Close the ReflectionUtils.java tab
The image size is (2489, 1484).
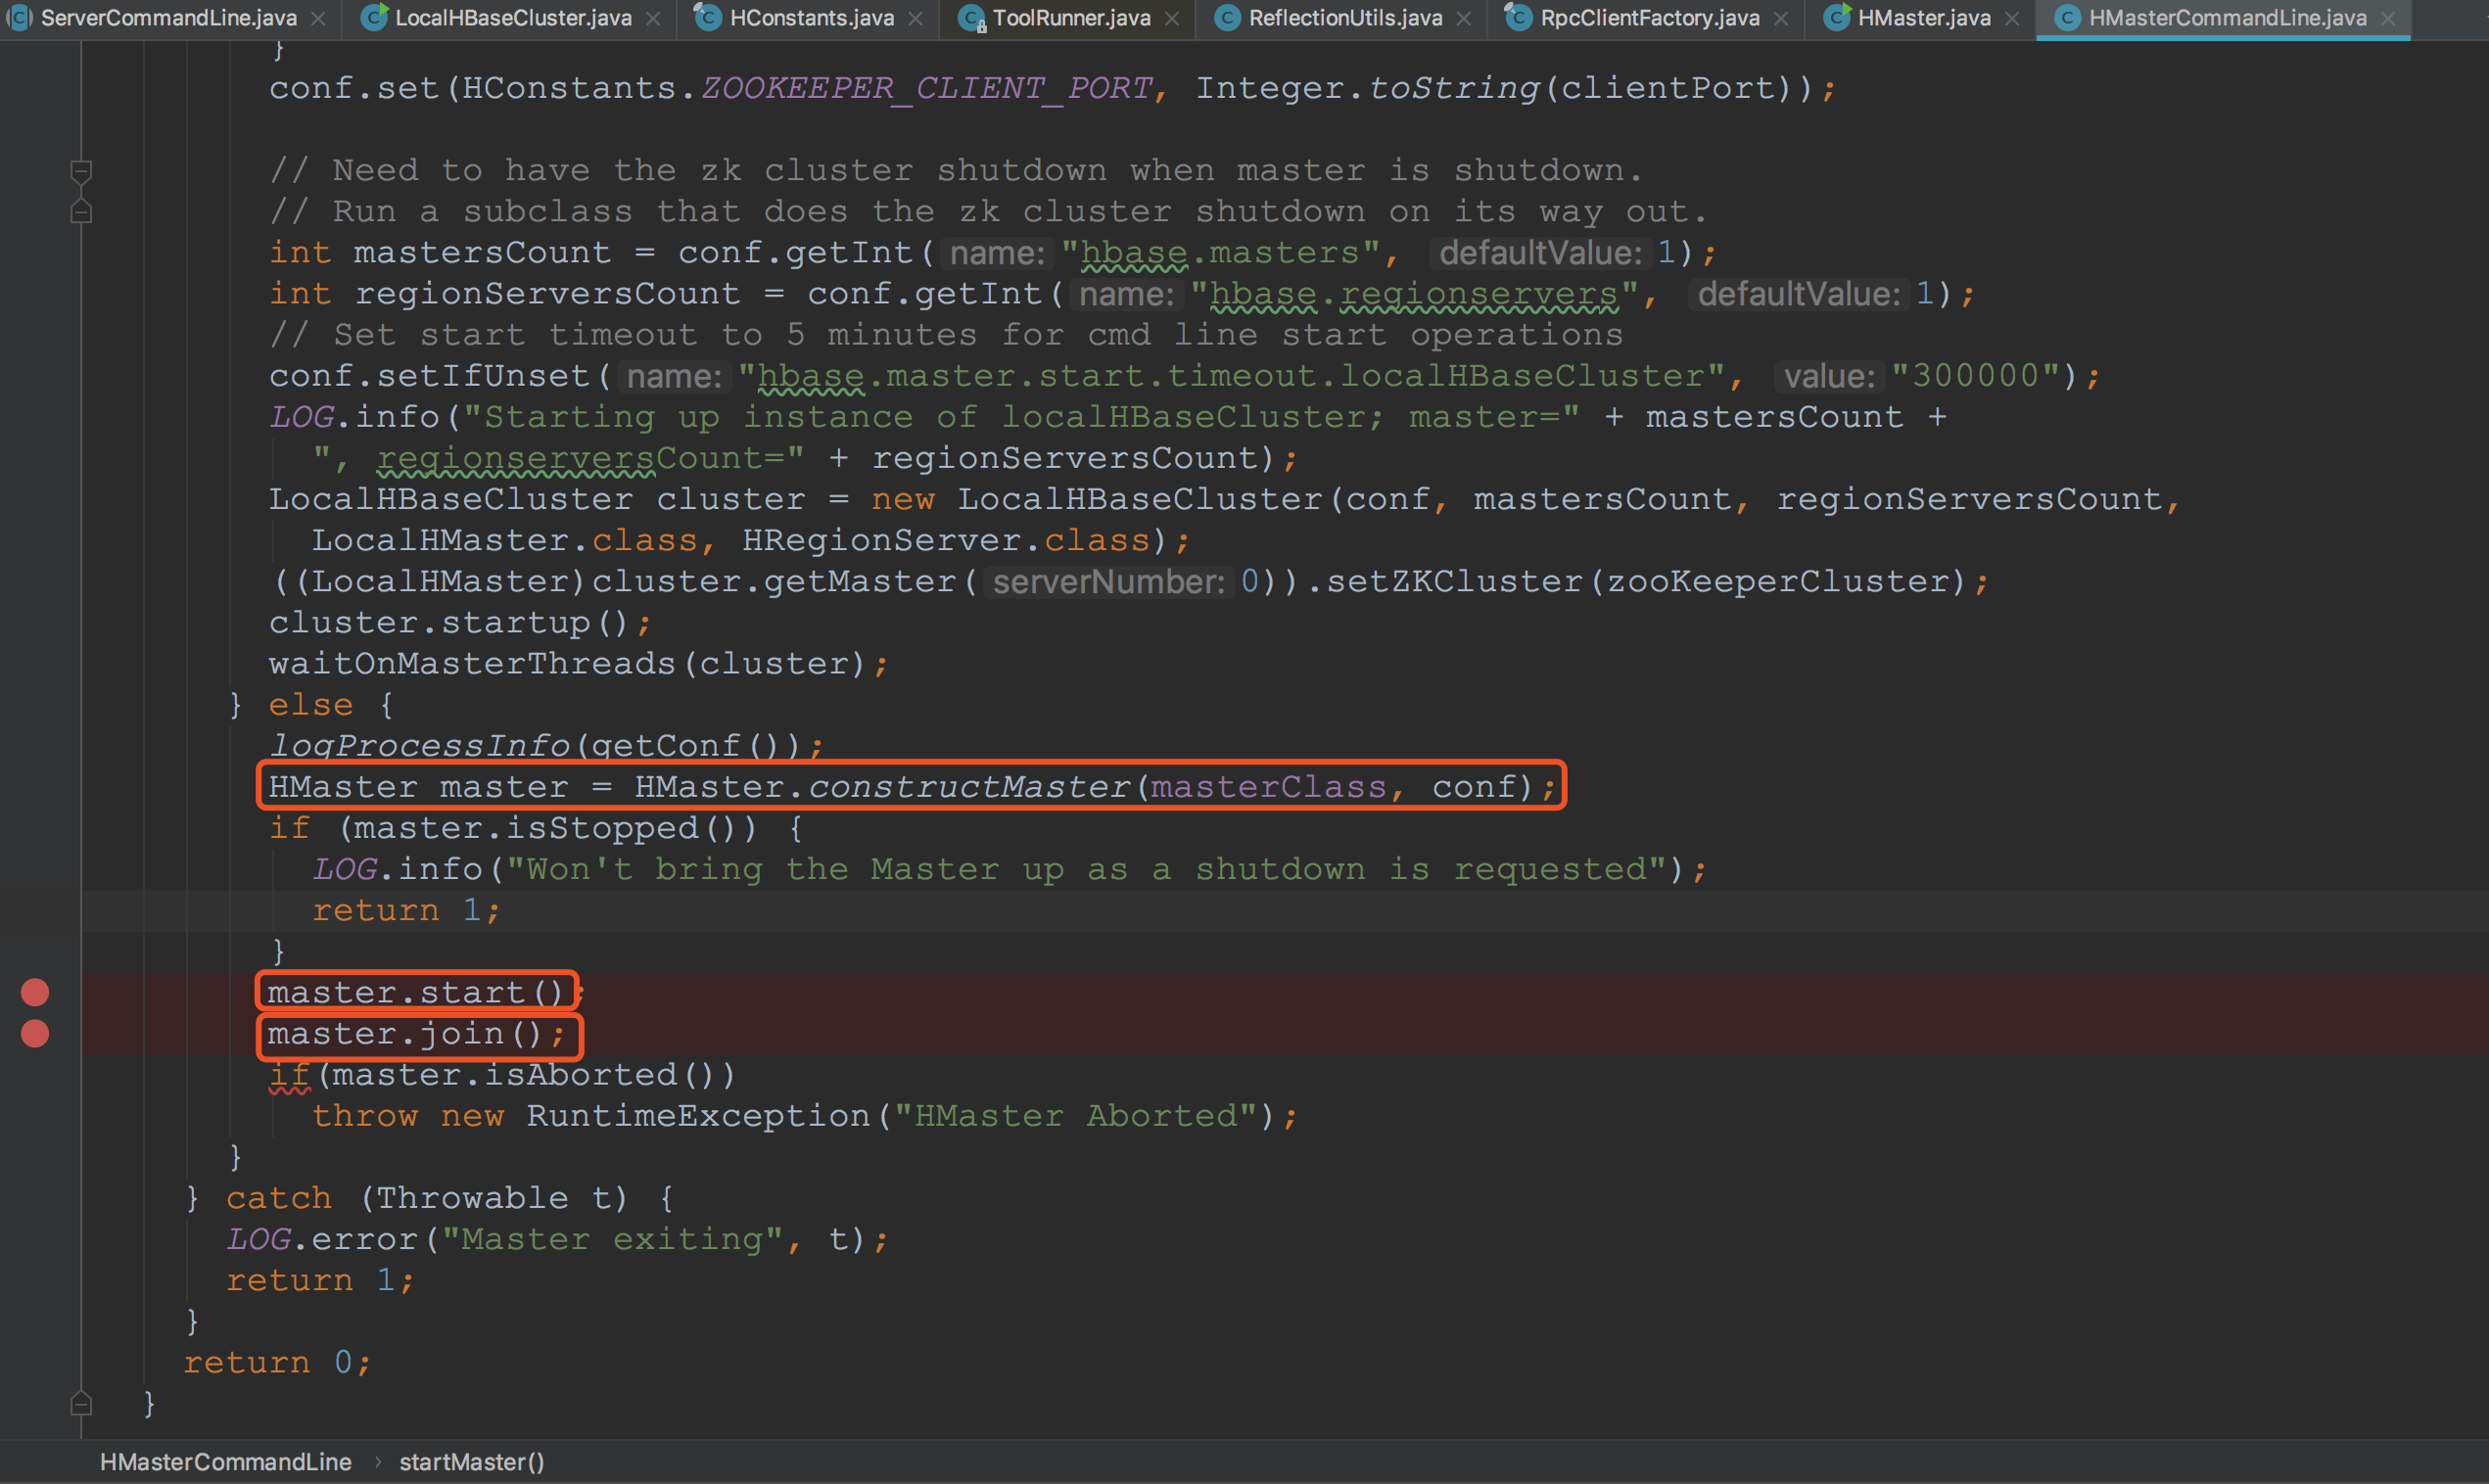pos(1463,19)
